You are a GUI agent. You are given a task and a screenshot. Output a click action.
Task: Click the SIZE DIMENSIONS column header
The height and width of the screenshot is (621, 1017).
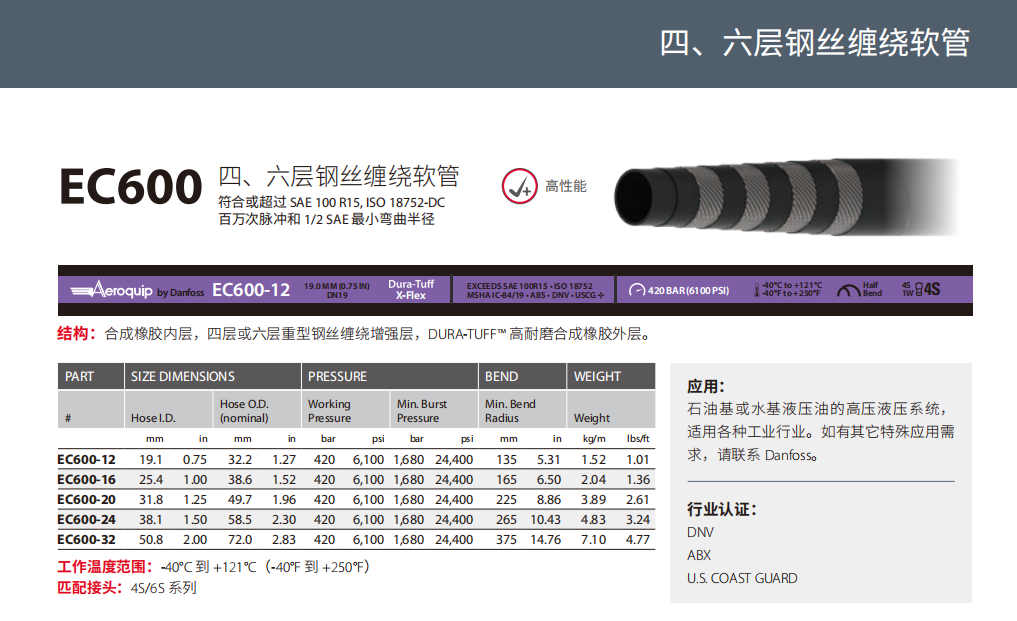182,377
